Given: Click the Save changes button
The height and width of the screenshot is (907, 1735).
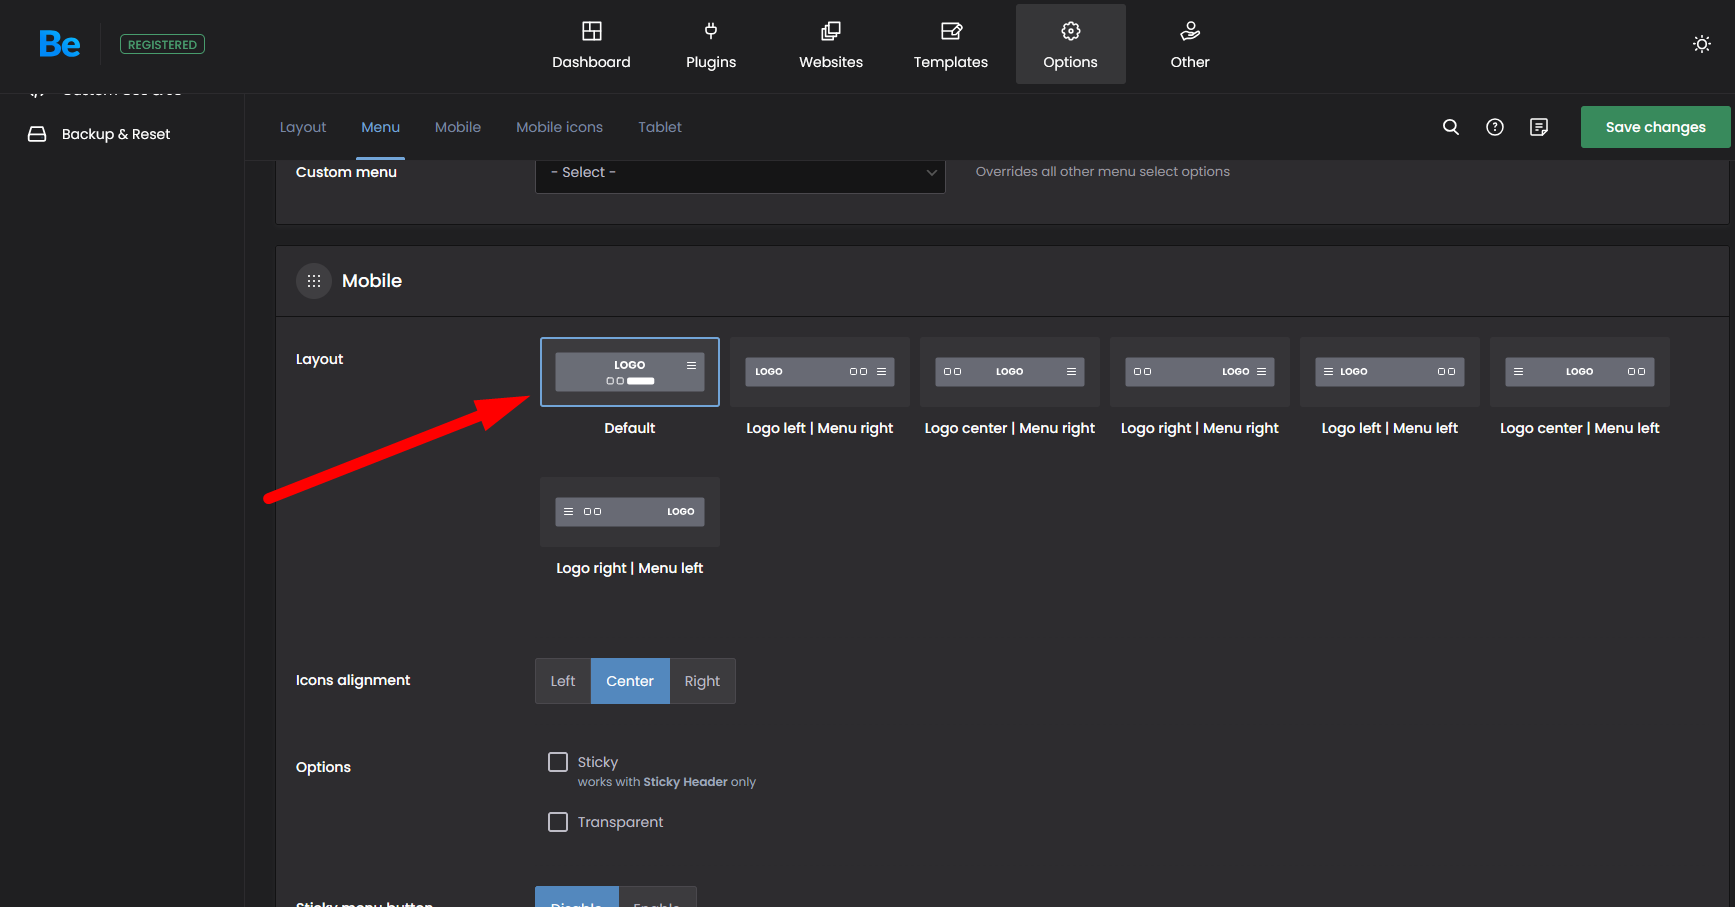Looking at the screenshot, I should [1655, 127].
